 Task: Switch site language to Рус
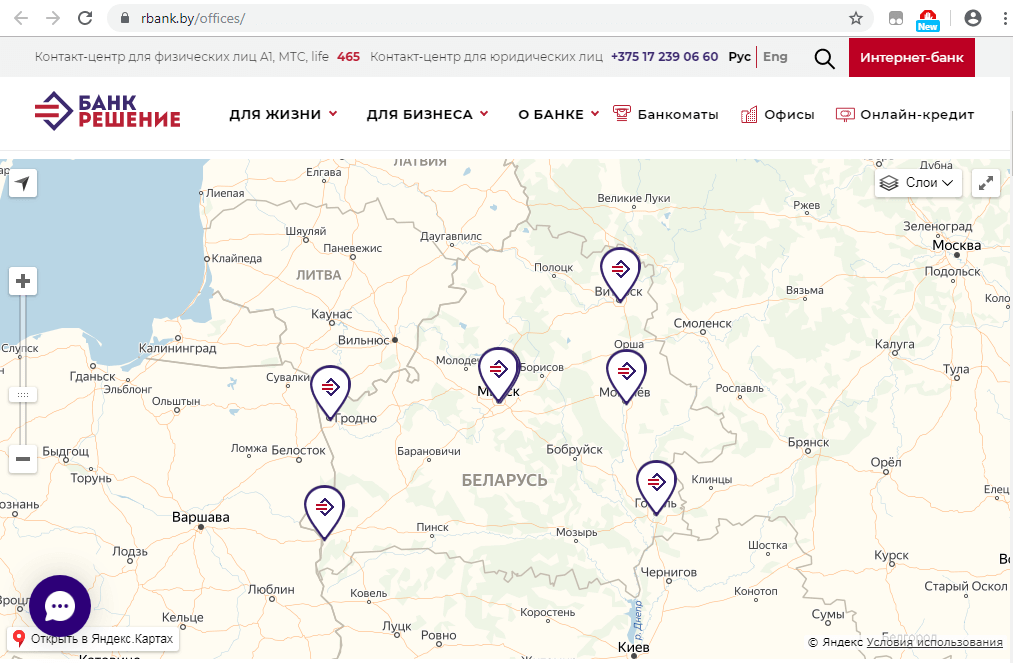click(x=739, y=57)
